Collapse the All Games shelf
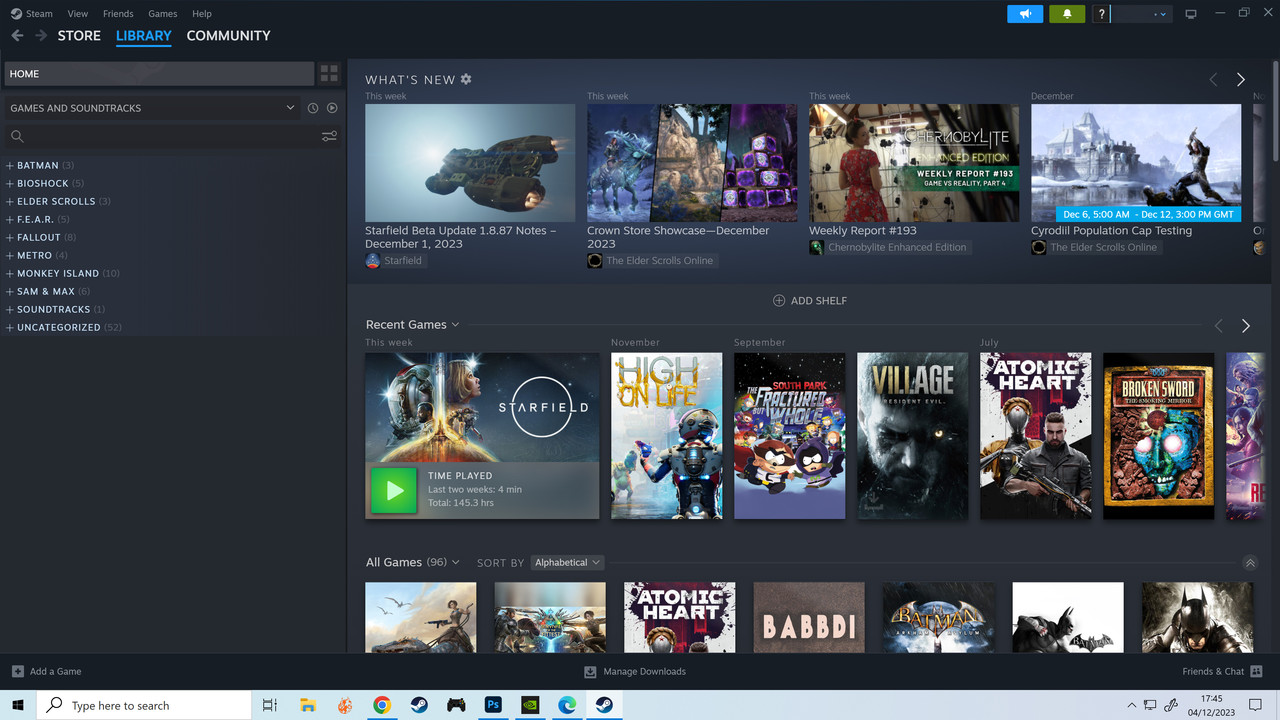 pos(1250,563)
